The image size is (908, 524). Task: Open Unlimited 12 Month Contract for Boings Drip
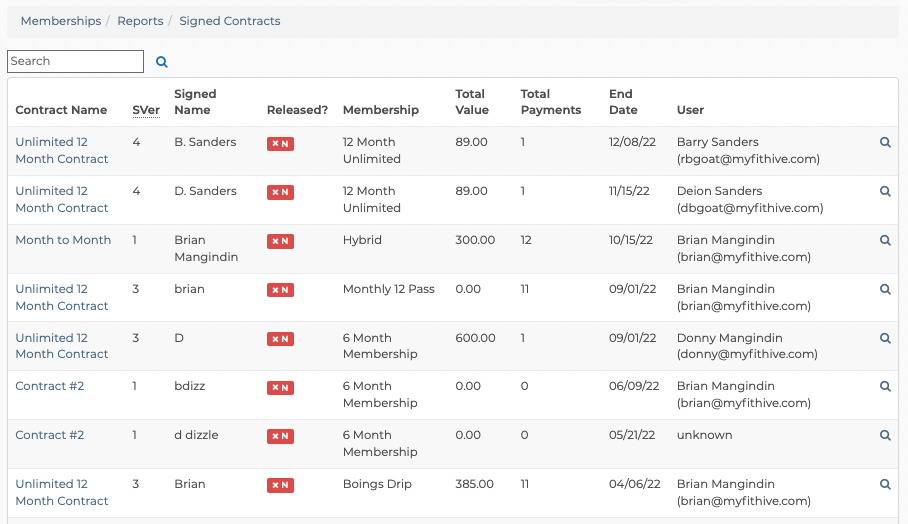[x=61, y=492]
